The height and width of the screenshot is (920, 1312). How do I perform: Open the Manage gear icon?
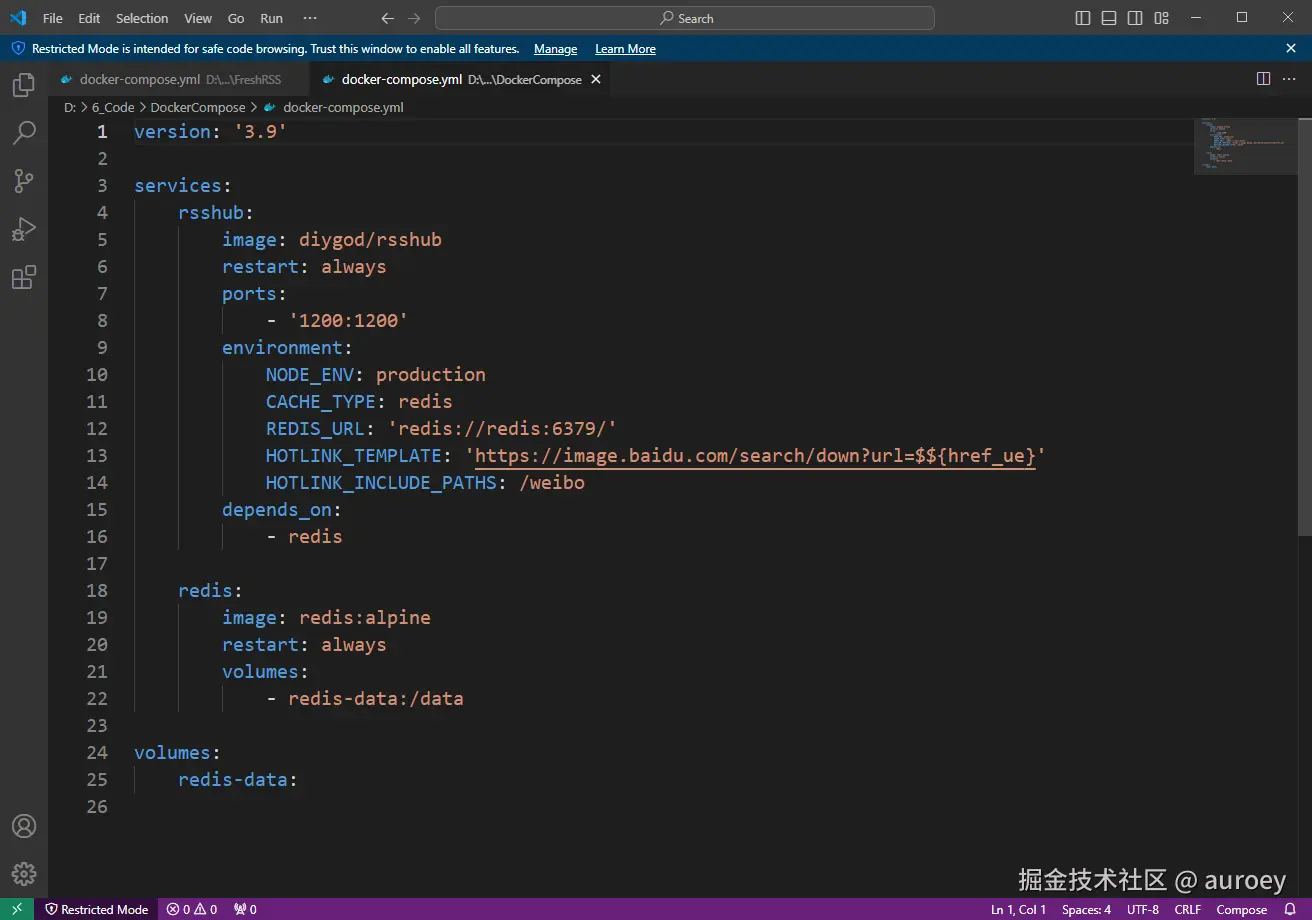tap(24, 874)
